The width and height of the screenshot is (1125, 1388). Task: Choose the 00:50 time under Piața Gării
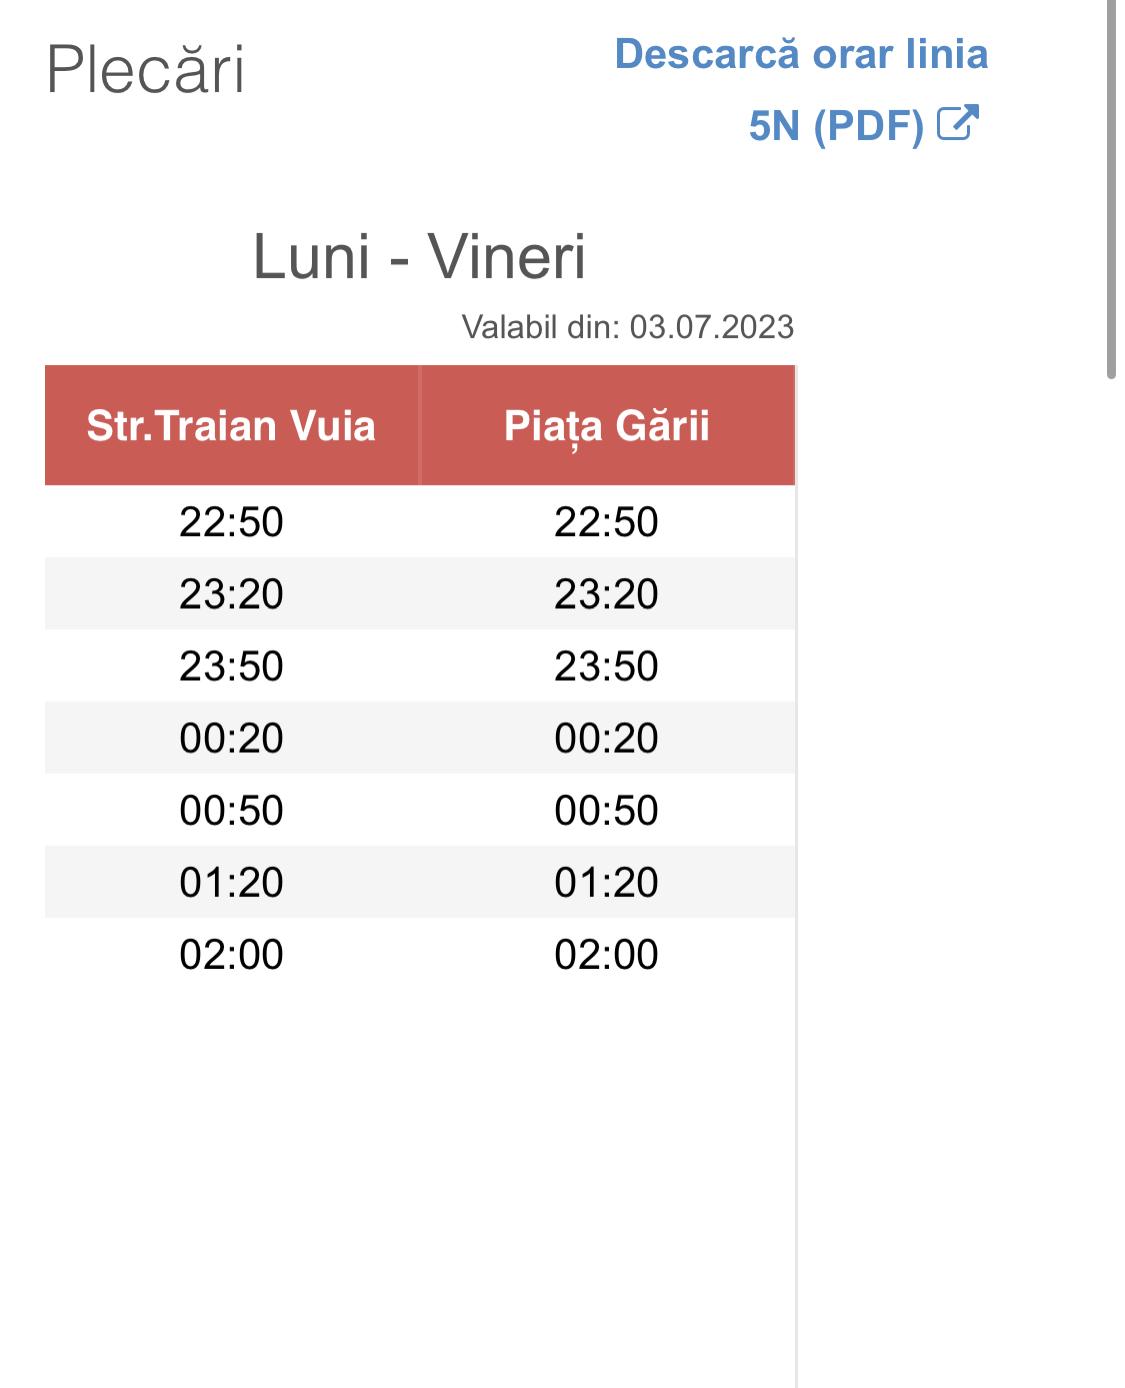(x=607, y=810)
